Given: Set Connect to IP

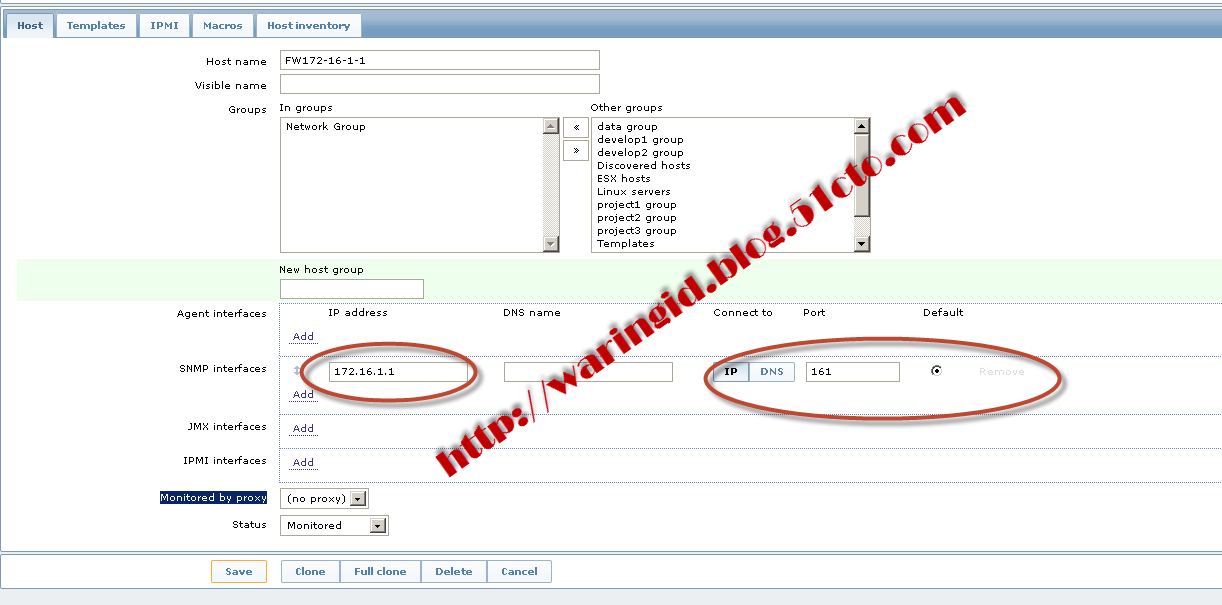Looking at the screenshot, I should click(731, 372).
